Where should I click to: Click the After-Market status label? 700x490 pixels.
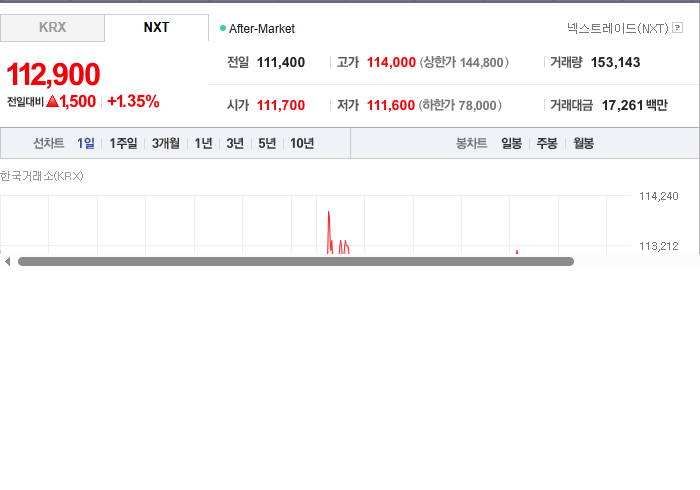click(262, 29)
